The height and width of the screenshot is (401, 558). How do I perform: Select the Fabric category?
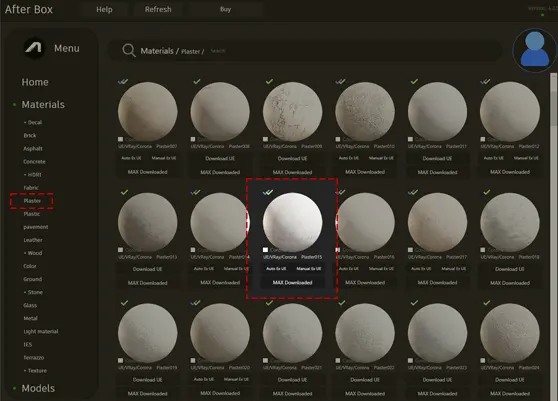(31, 188)
